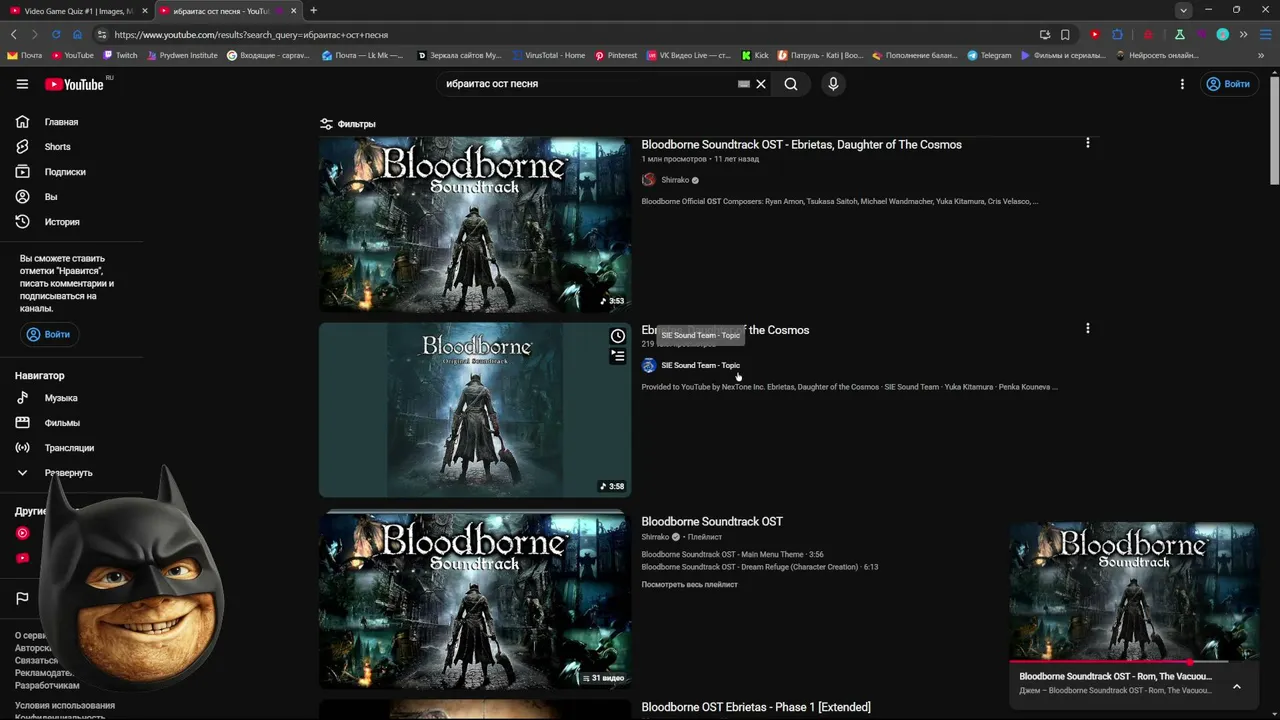The width and height of the screenshot is (1280, 720).
Task: Open YouTube Kids icon under Другие
Action: tap(23, 558)
